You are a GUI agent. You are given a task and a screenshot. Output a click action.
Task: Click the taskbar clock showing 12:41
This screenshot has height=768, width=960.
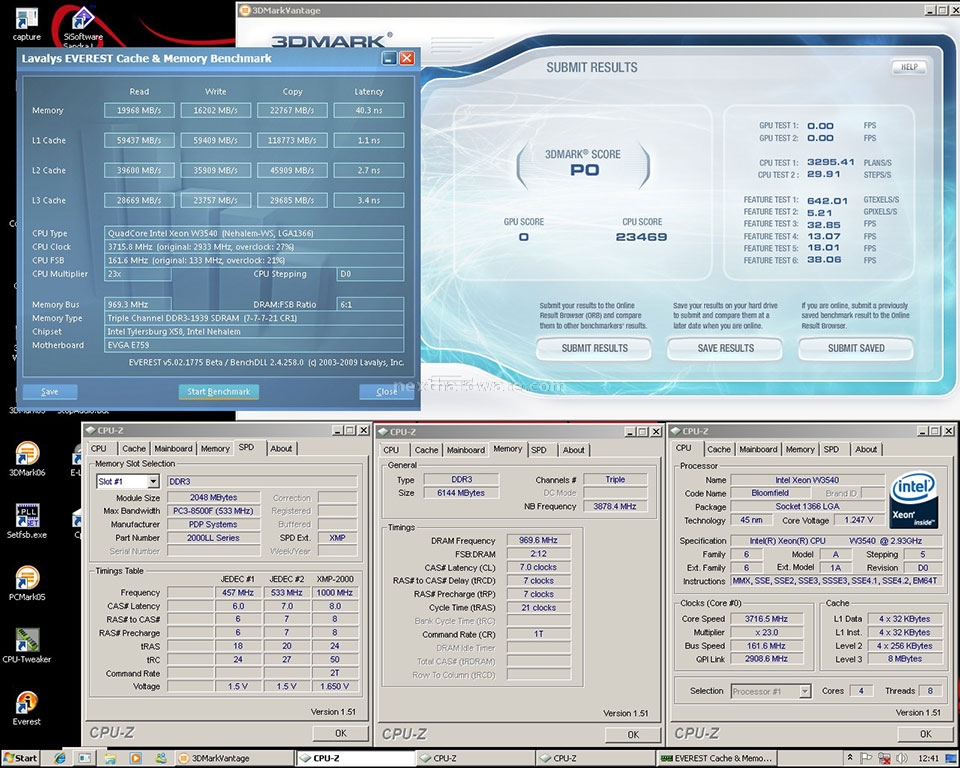(x=928, y=758)
